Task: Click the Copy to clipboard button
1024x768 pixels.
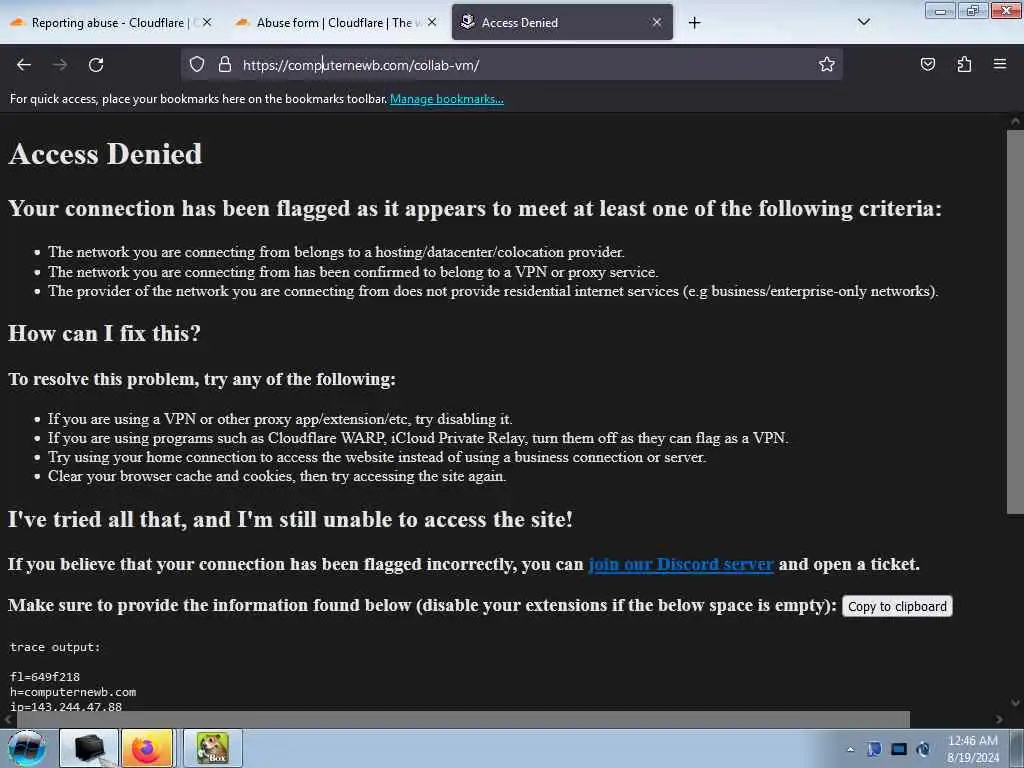Action: coord(897,606)
